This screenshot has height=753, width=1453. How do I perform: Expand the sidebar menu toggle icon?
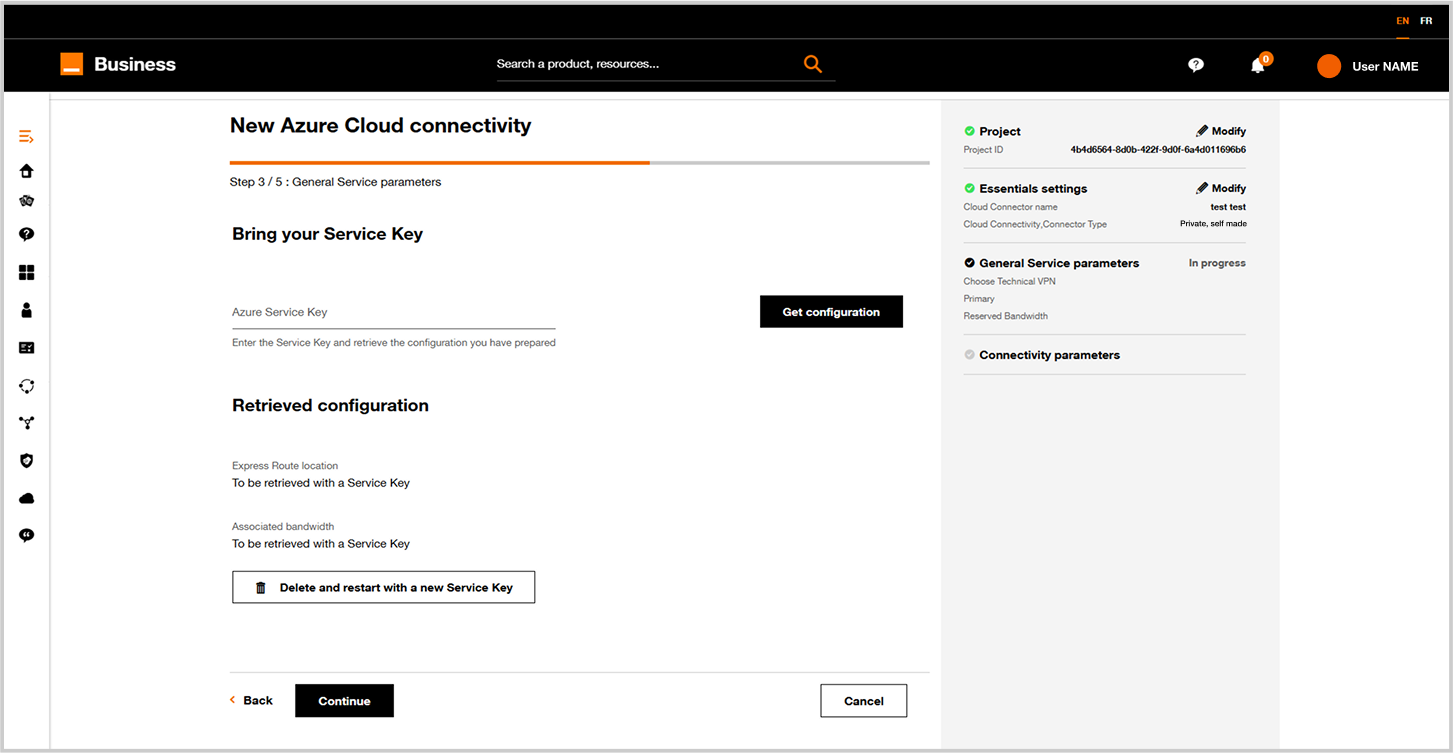coord(27,136)
